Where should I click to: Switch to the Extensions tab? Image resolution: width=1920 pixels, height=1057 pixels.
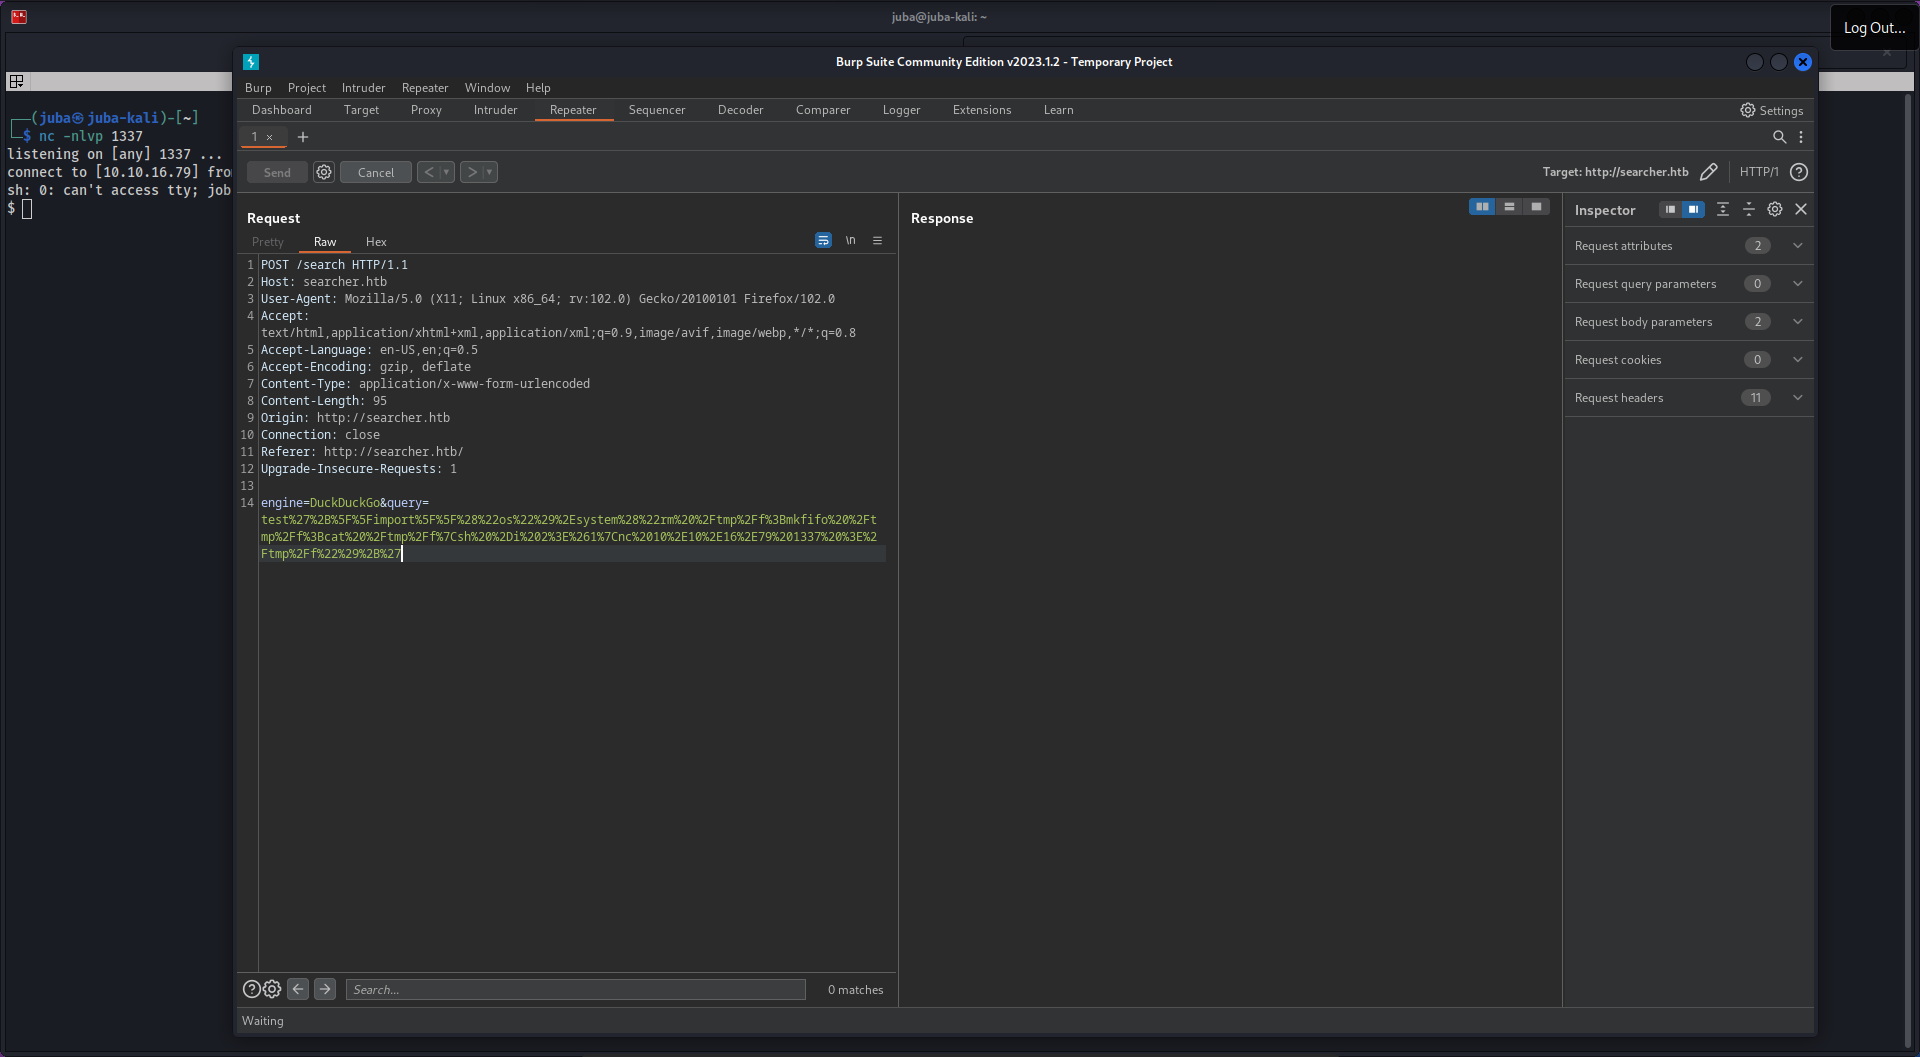[982, 110]
